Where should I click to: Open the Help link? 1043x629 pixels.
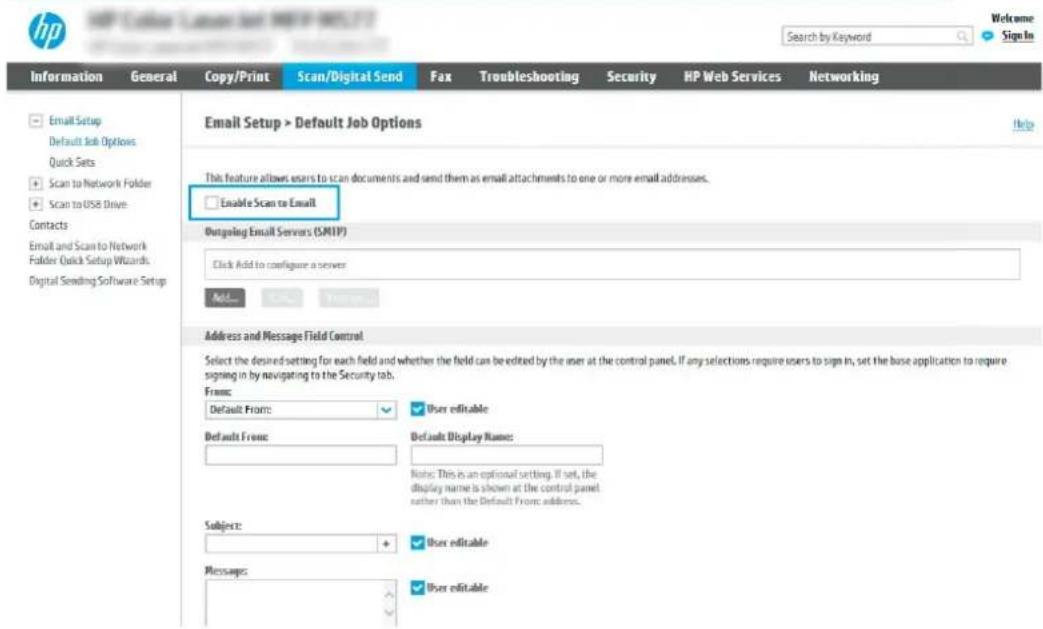click(1023, 124)
